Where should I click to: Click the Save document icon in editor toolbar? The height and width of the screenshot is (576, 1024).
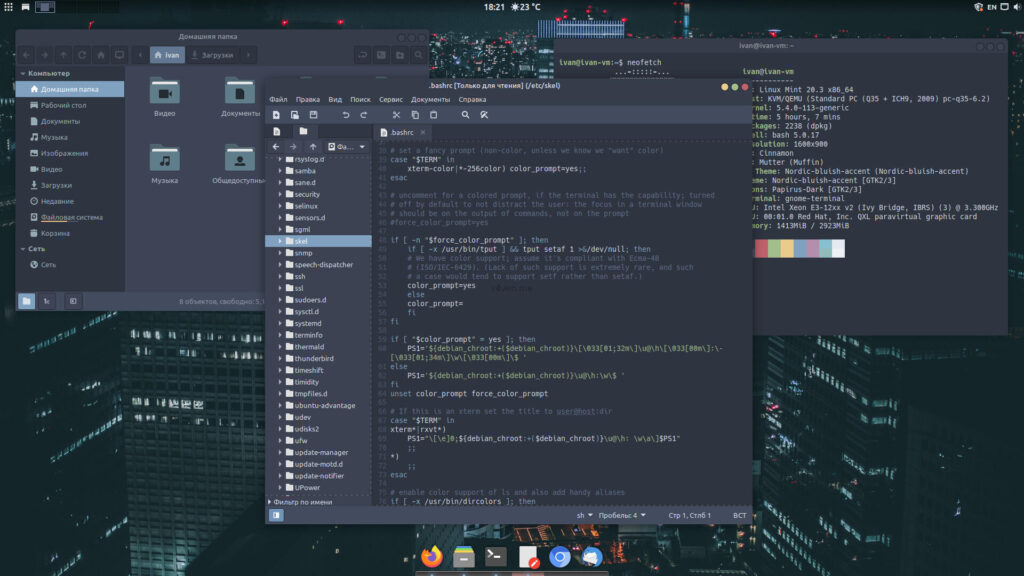[x=313, y=115]
